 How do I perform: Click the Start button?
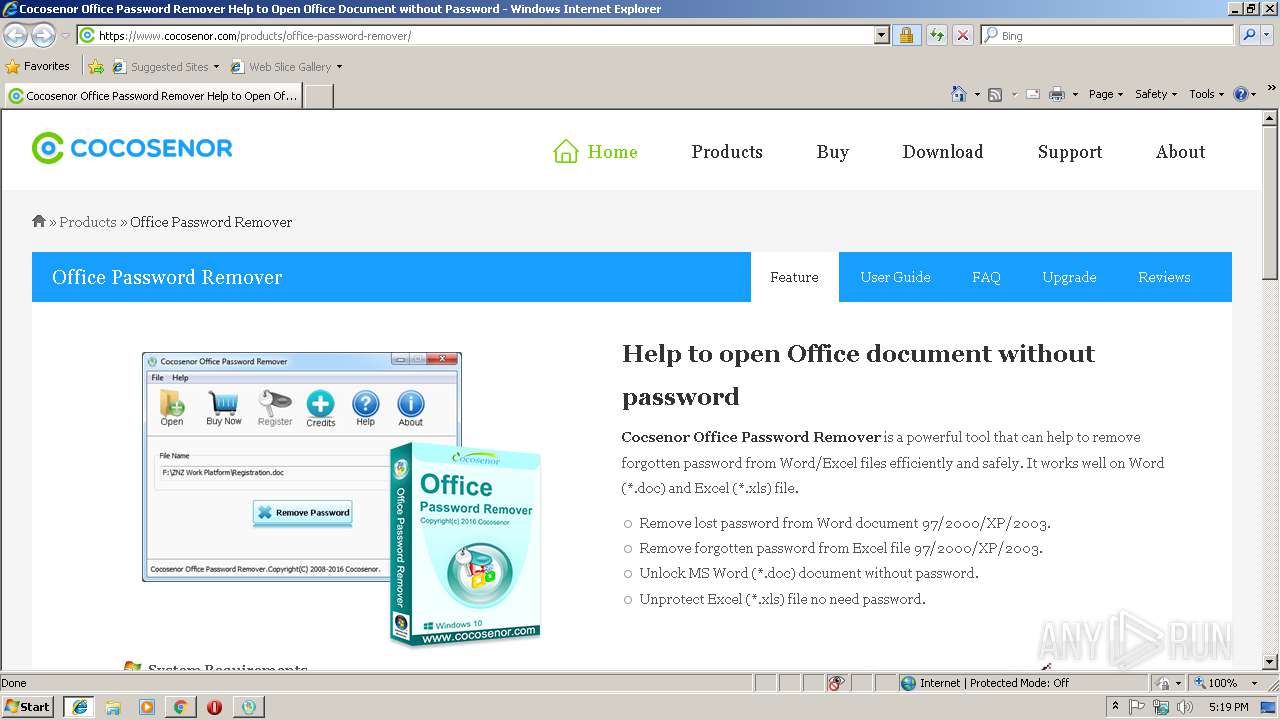point(27,707)
